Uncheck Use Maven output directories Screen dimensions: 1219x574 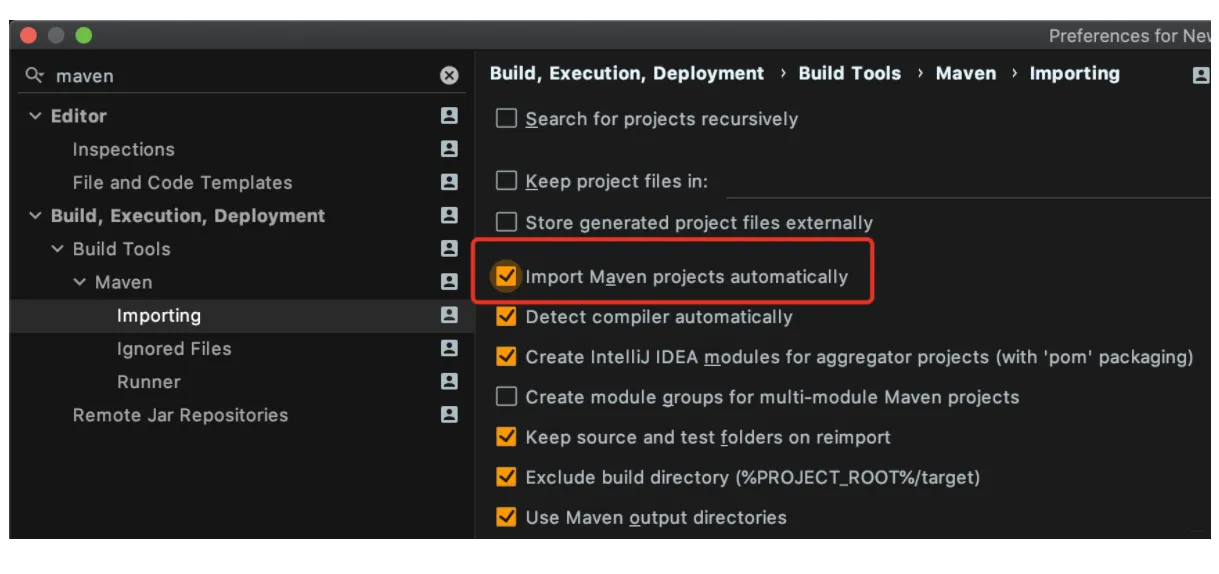click(x=507, y=517)
